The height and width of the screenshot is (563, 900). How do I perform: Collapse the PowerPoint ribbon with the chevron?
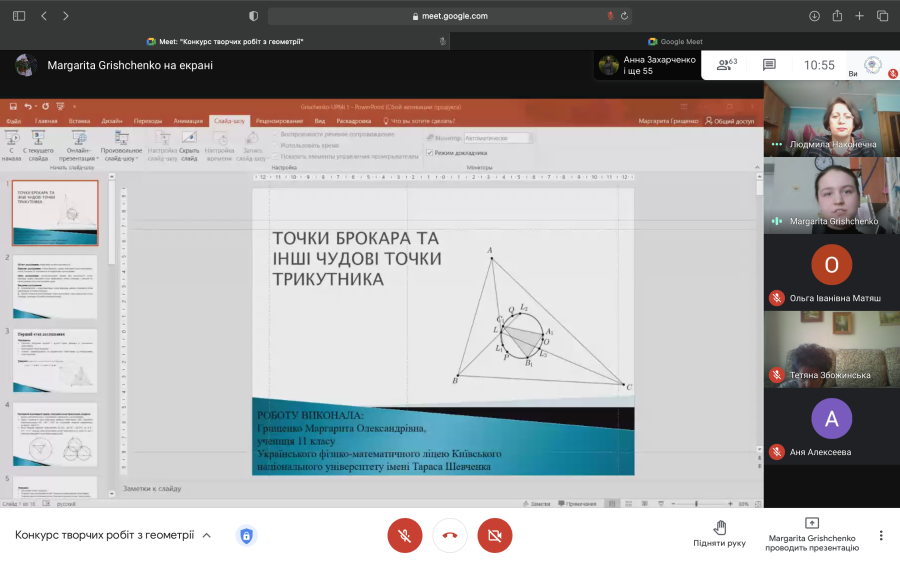tap(757, 167)
